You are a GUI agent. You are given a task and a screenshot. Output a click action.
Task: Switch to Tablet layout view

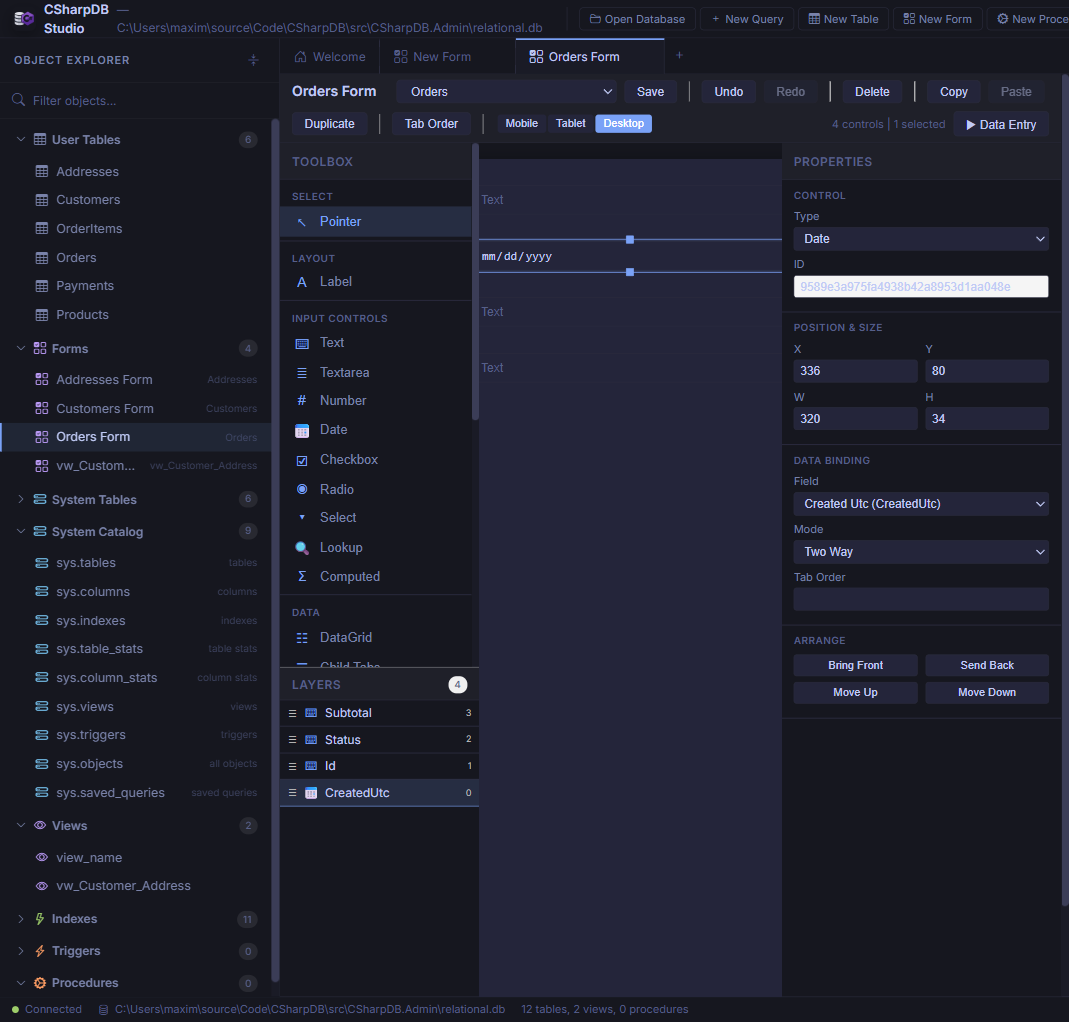click(x=570, y=123)
